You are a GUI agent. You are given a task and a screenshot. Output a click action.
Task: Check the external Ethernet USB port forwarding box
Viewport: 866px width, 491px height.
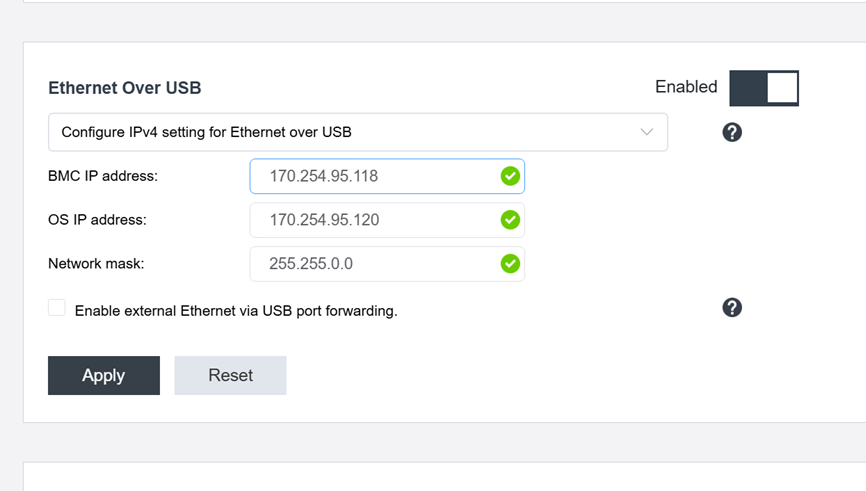[57, 308]
